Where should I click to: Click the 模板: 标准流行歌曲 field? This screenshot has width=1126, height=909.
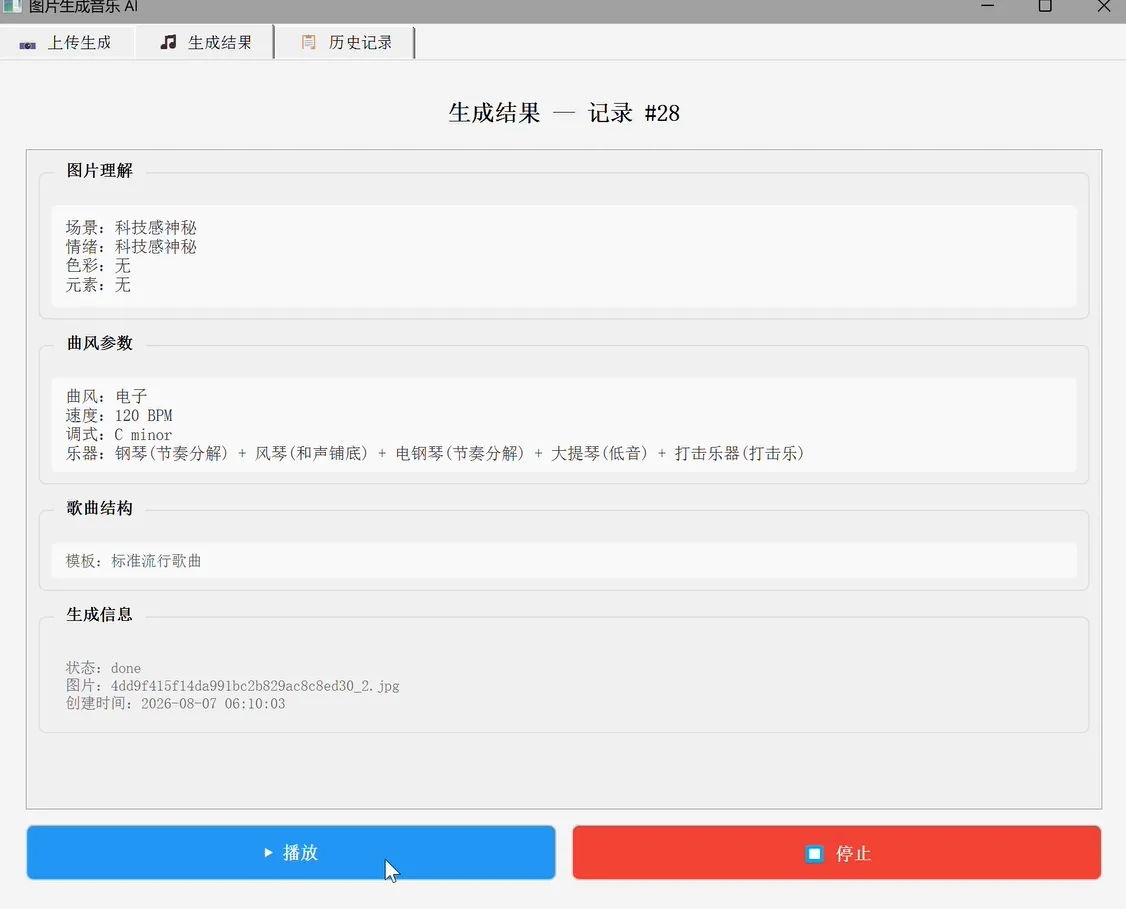564,560
